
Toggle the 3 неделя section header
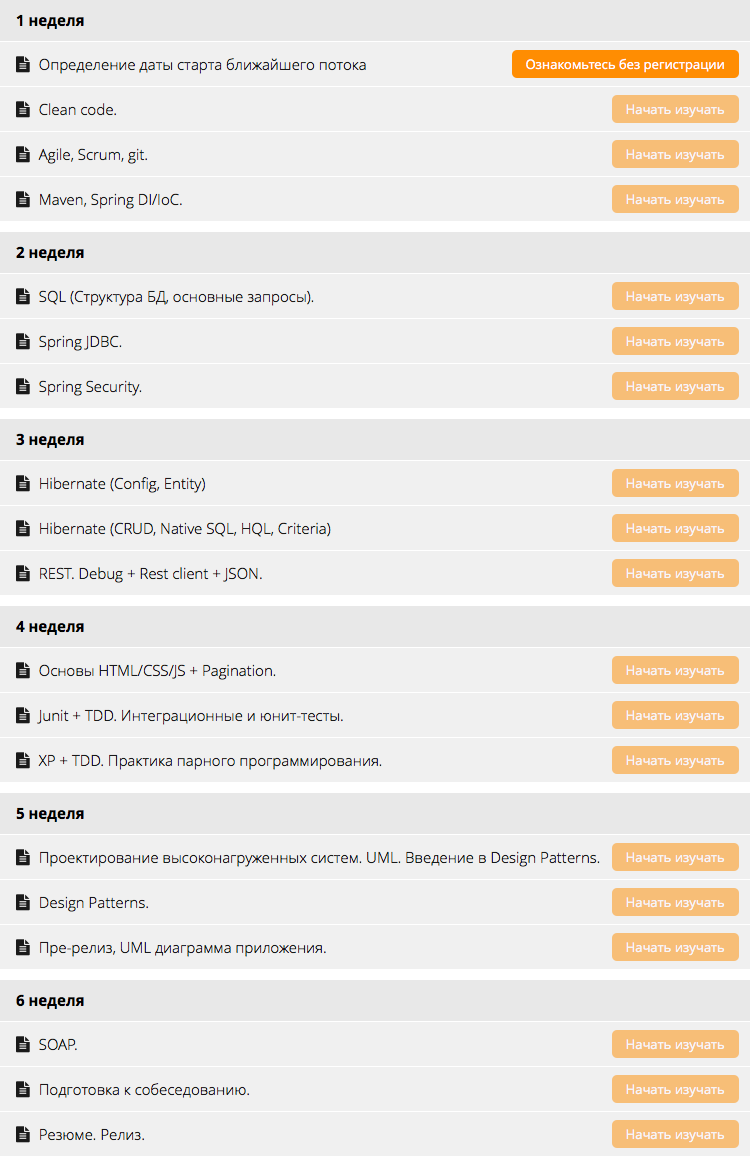(50, 440)
